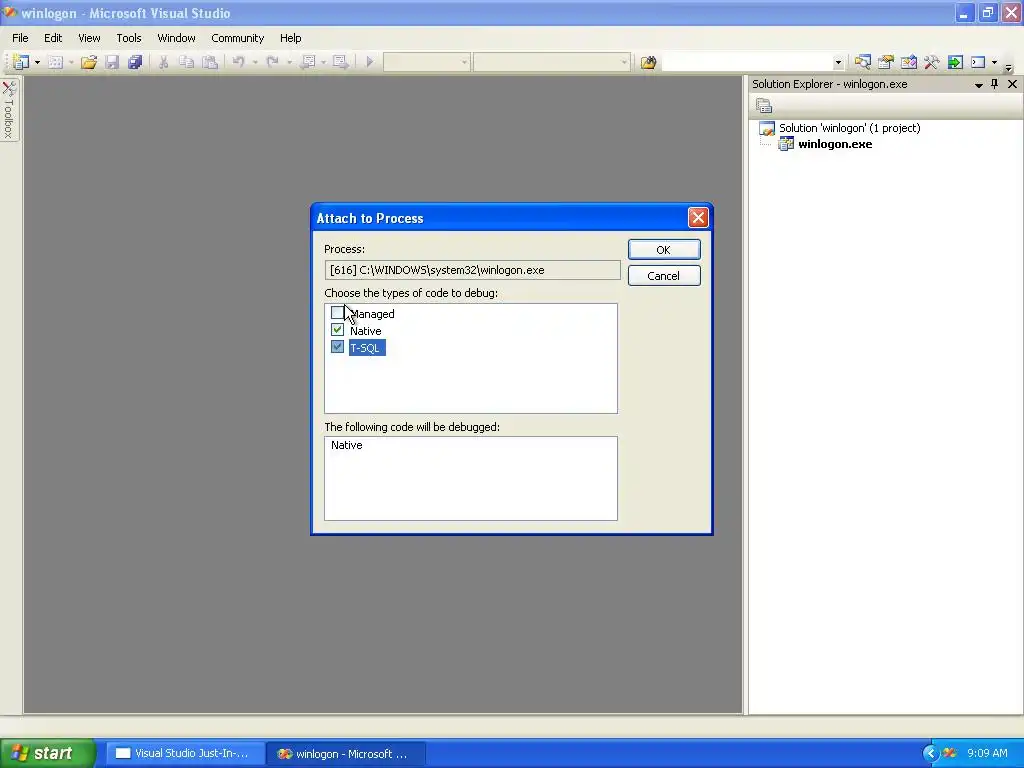Open the Edit menu
This screenshot has height=768, width=1024.
pos(53,38)
